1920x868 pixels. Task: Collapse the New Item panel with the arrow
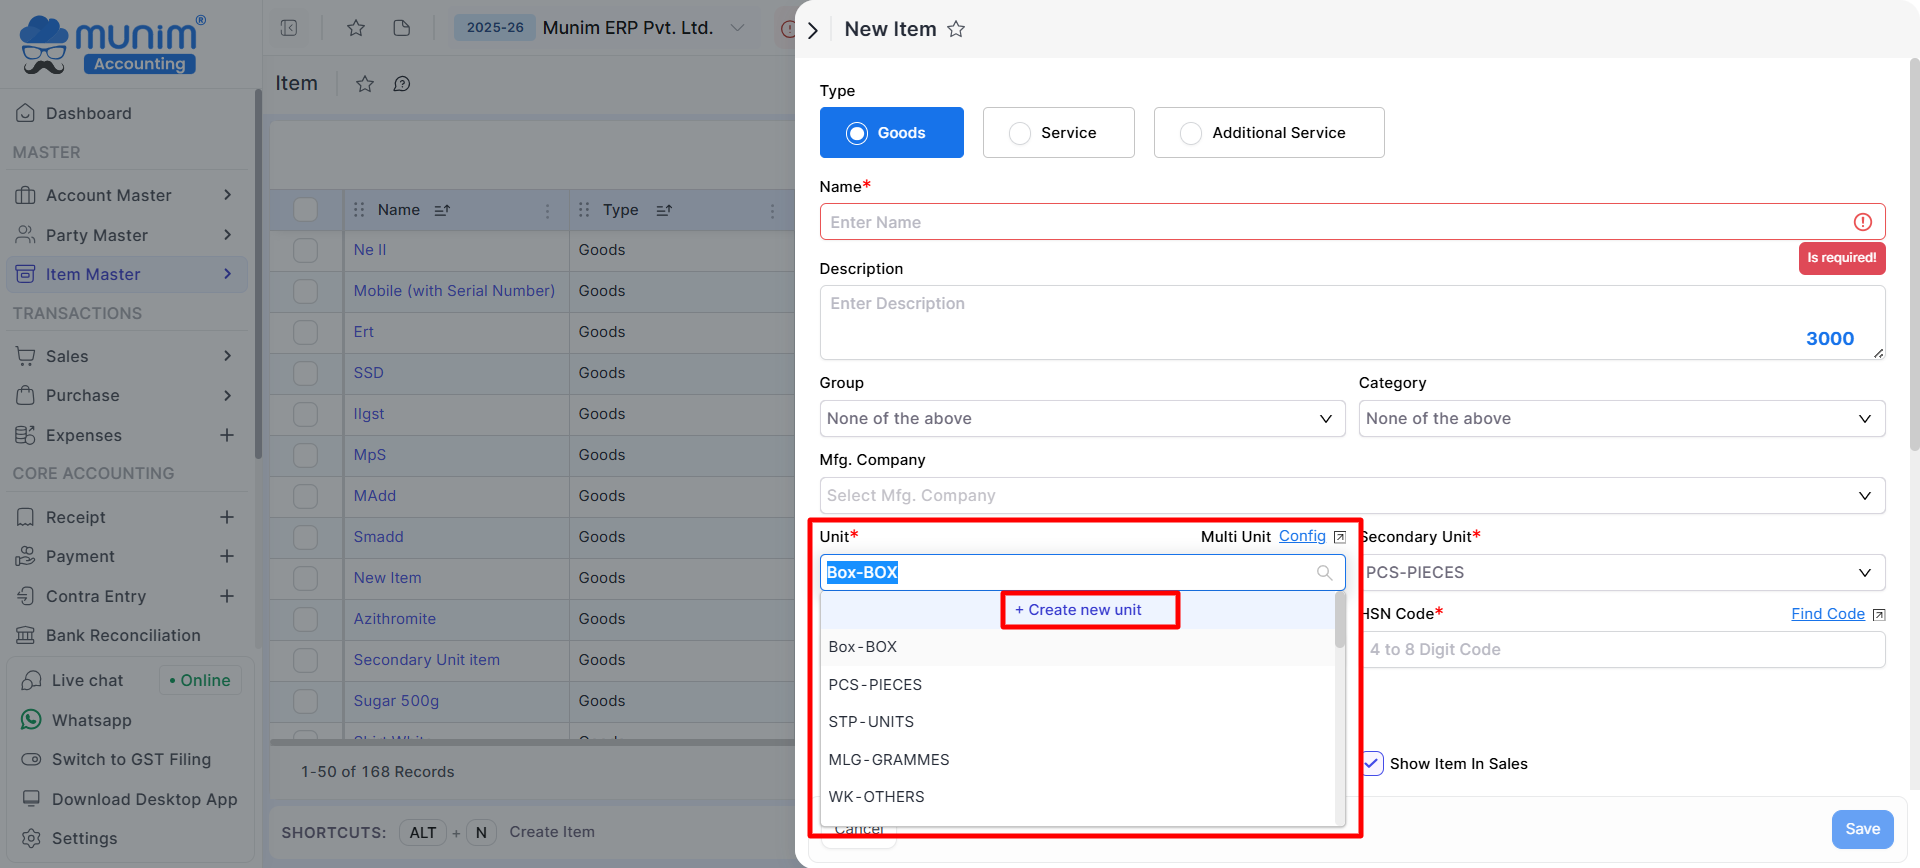(813, 30)
